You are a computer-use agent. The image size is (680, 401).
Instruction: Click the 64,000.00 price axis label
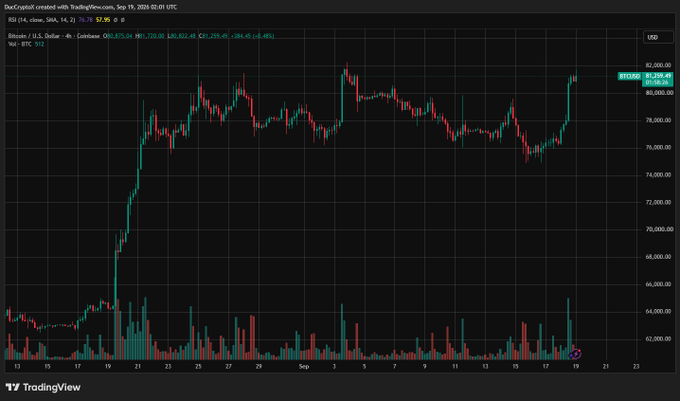pos(658,311)
